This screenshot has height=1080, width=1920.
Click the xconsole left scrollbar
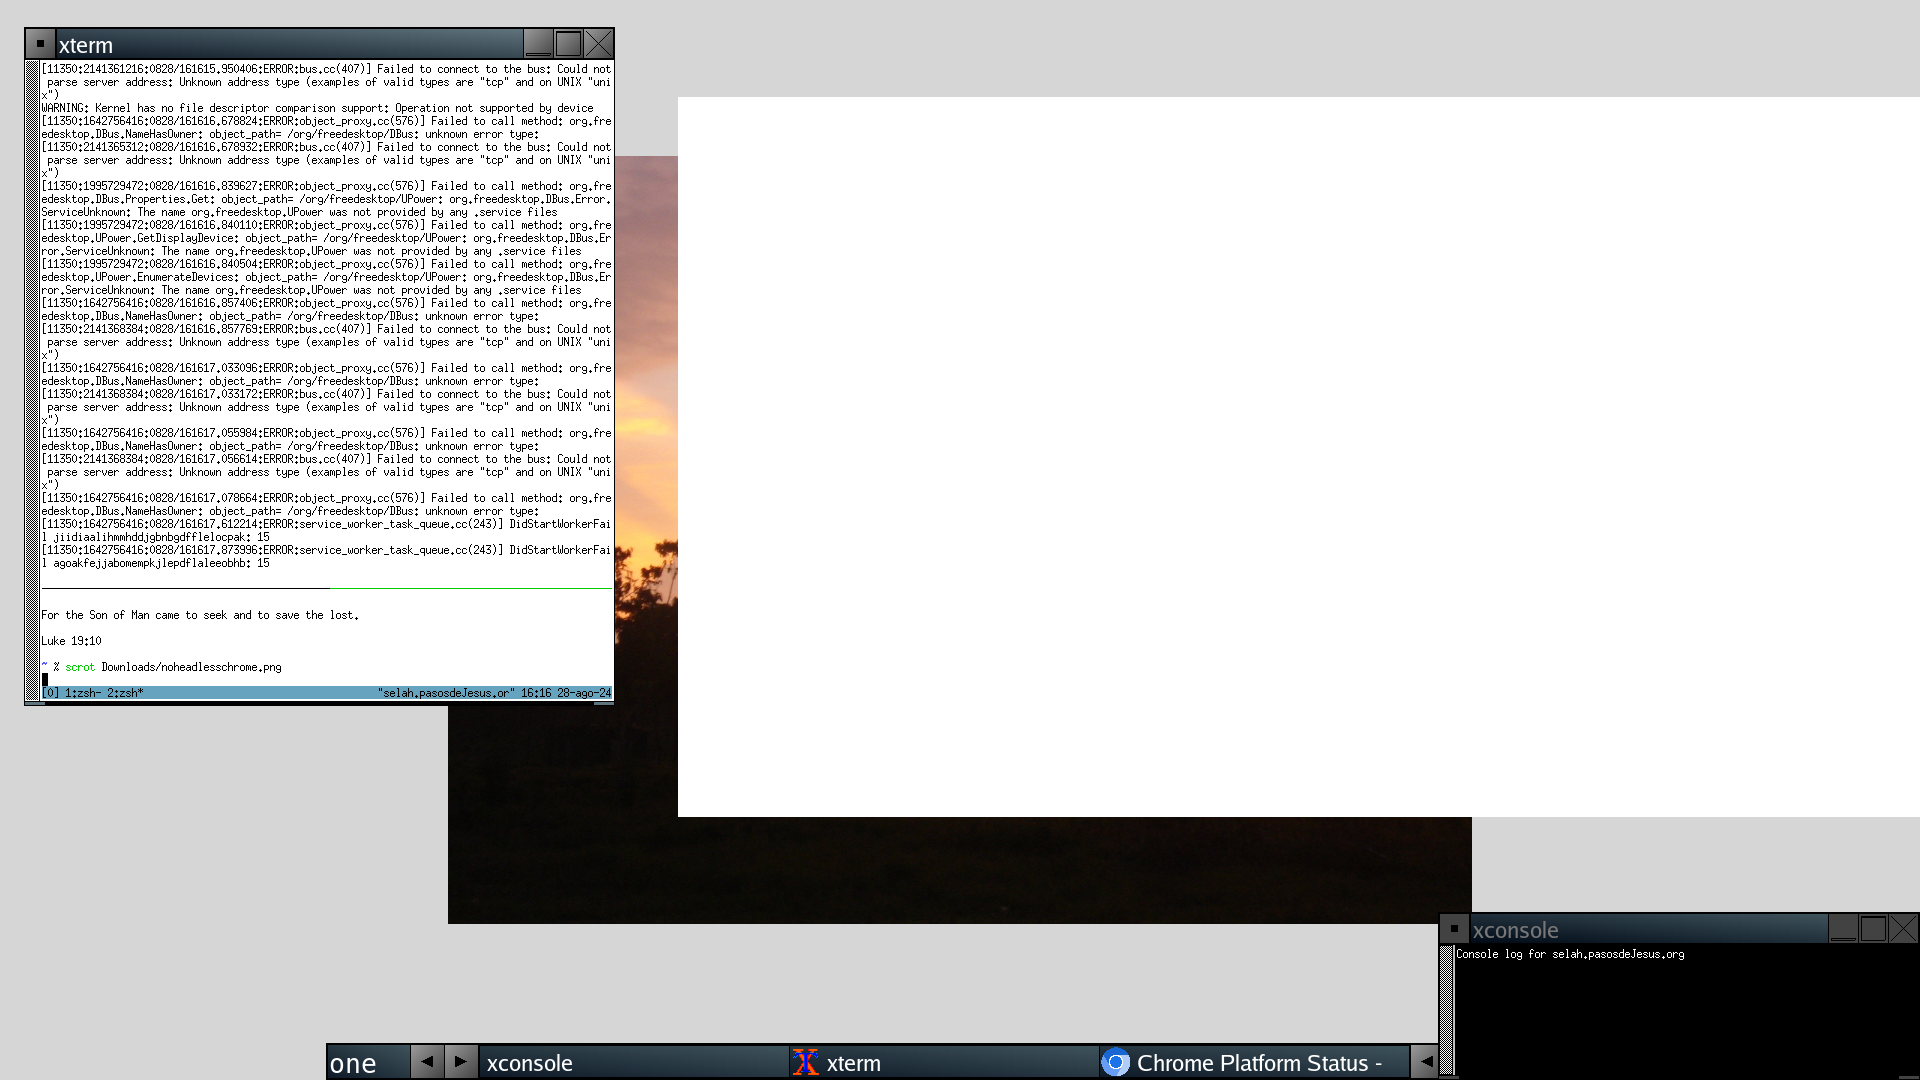pos(1446,1010)
